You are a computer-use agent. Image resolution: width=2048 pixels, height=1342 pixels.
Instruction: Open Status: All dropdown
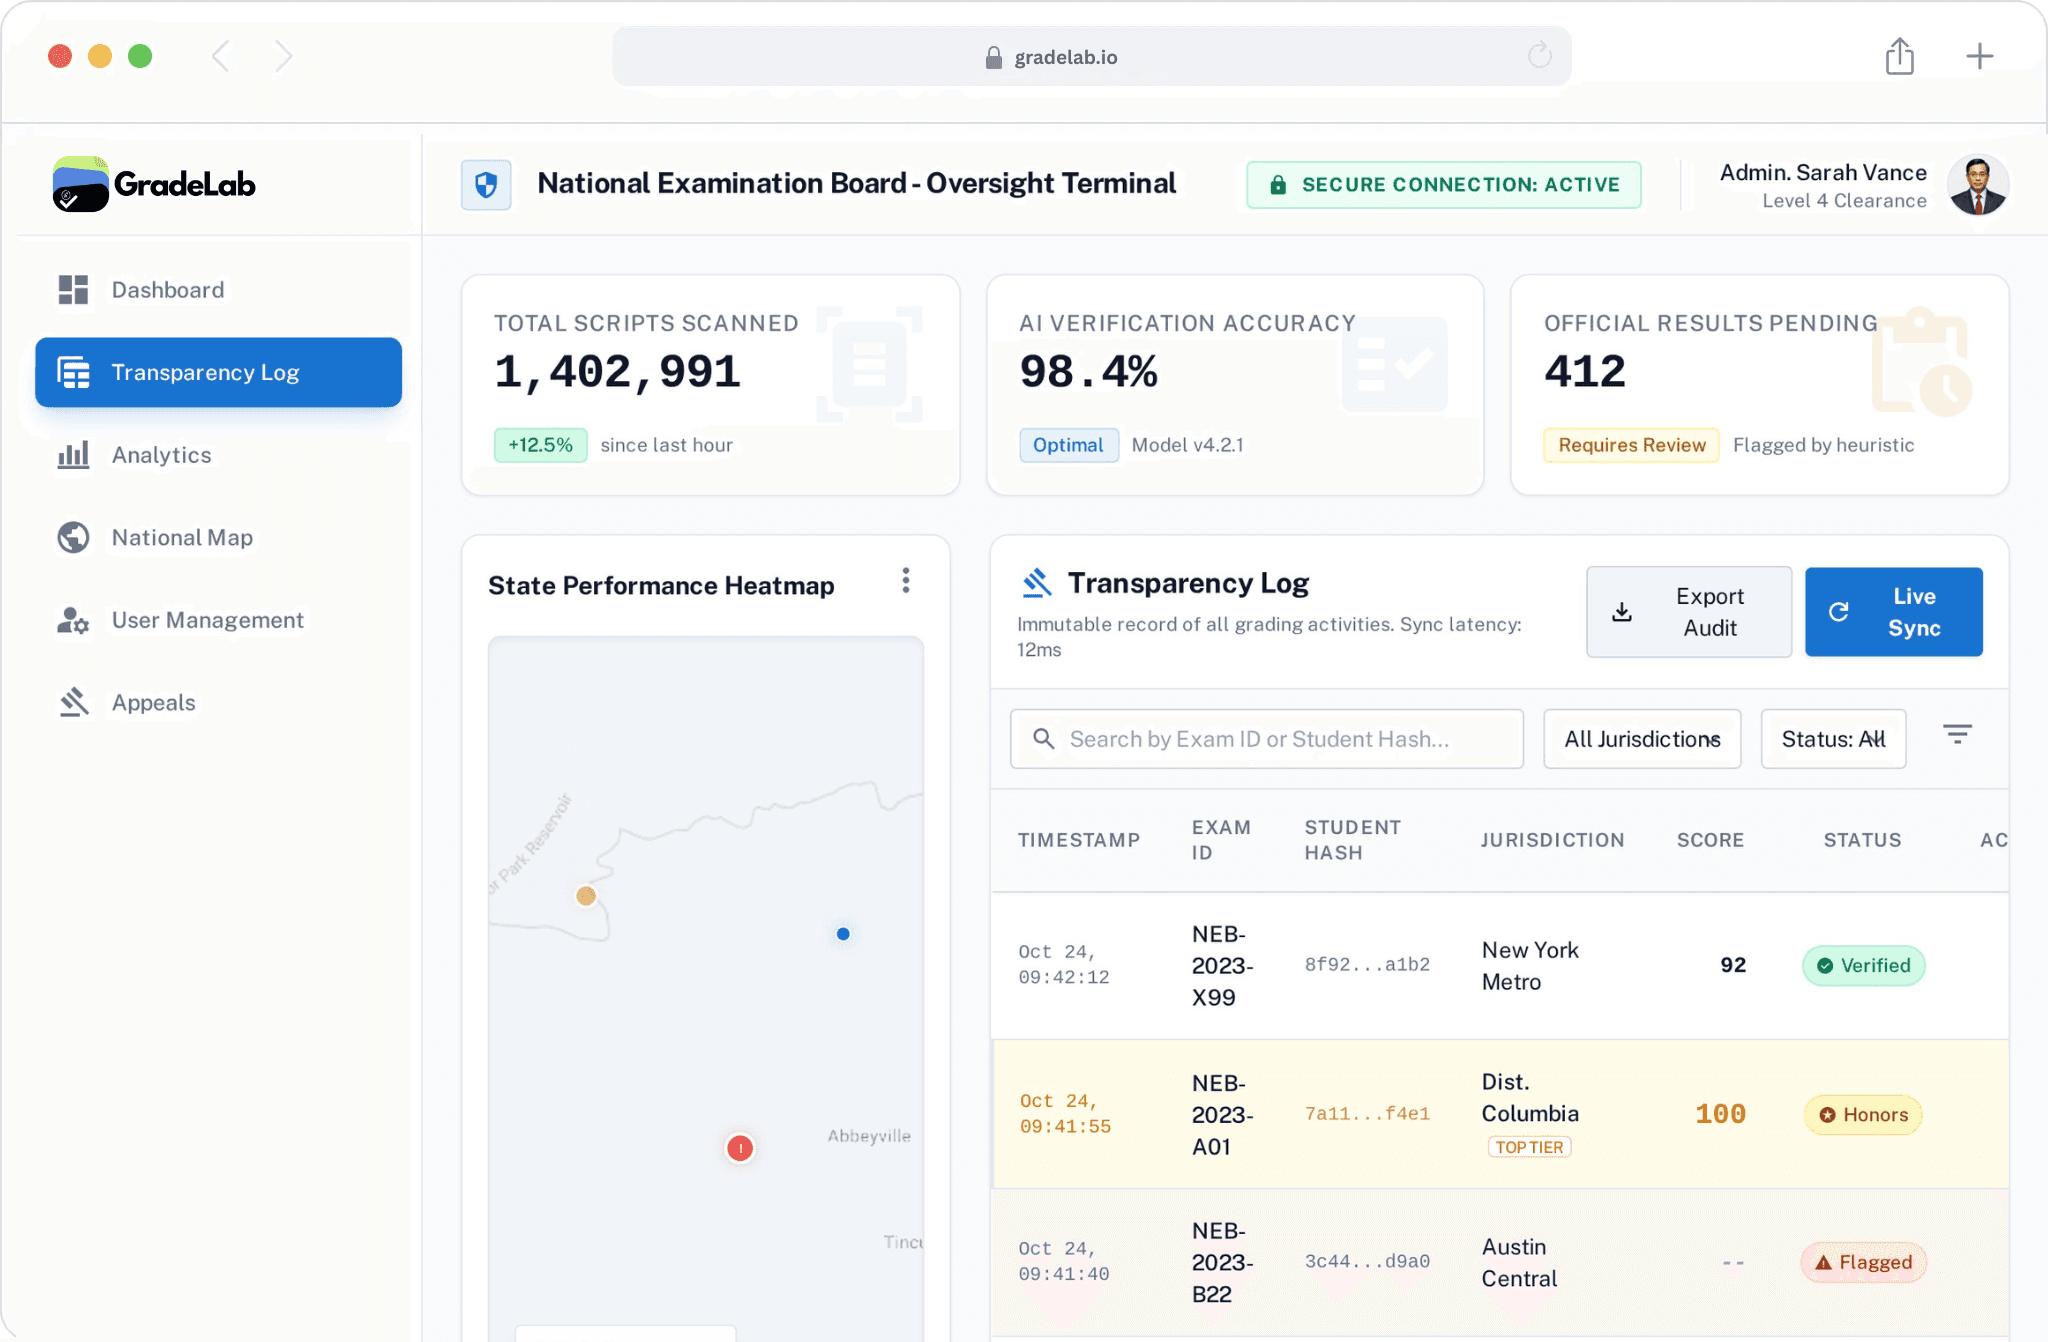[x=1833, y=739]
